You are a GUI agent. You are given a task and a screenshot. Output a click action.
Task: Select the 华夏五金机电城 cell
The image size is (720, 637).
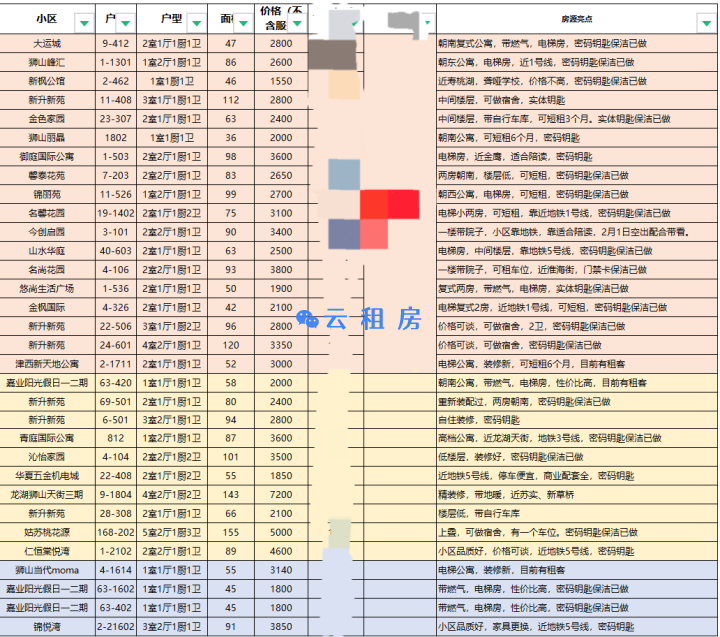click(x=47, y=475)
